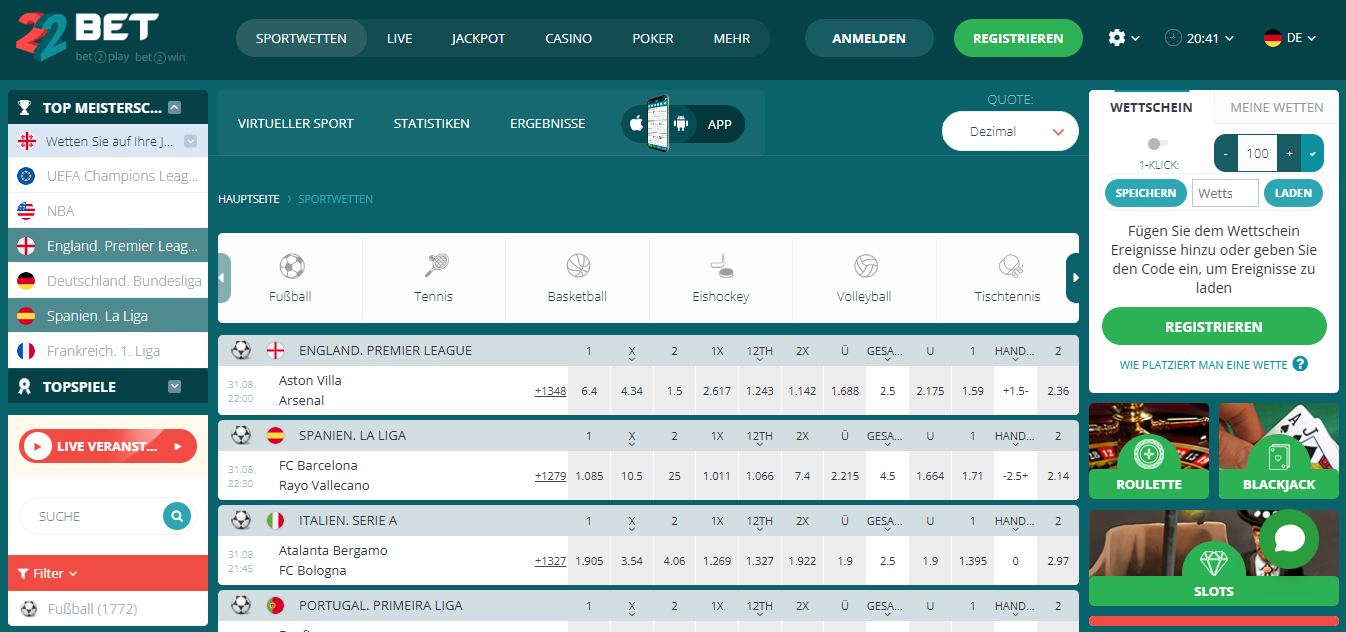Open the Blackjack casino tile
The height and width of the screenshot is (632, 1346).
(1279, 451)
